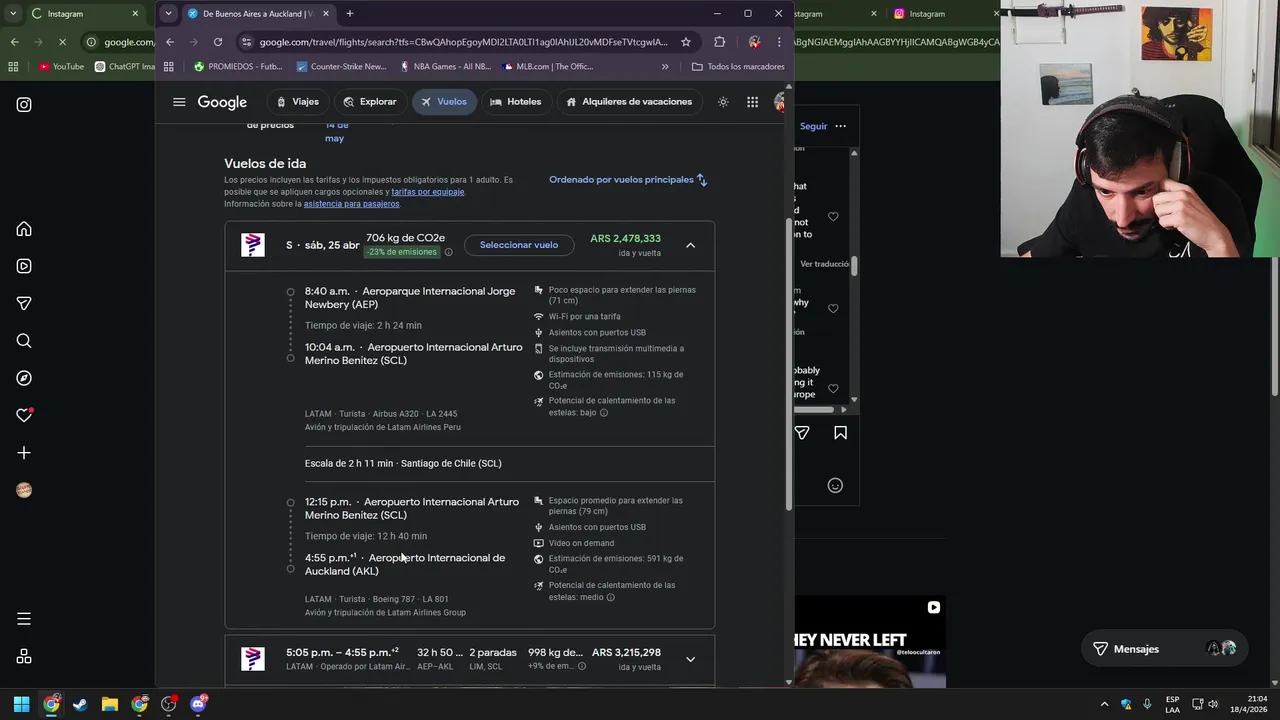Collapse the ARS 2,478,333 flight details

tap(690, 245)
